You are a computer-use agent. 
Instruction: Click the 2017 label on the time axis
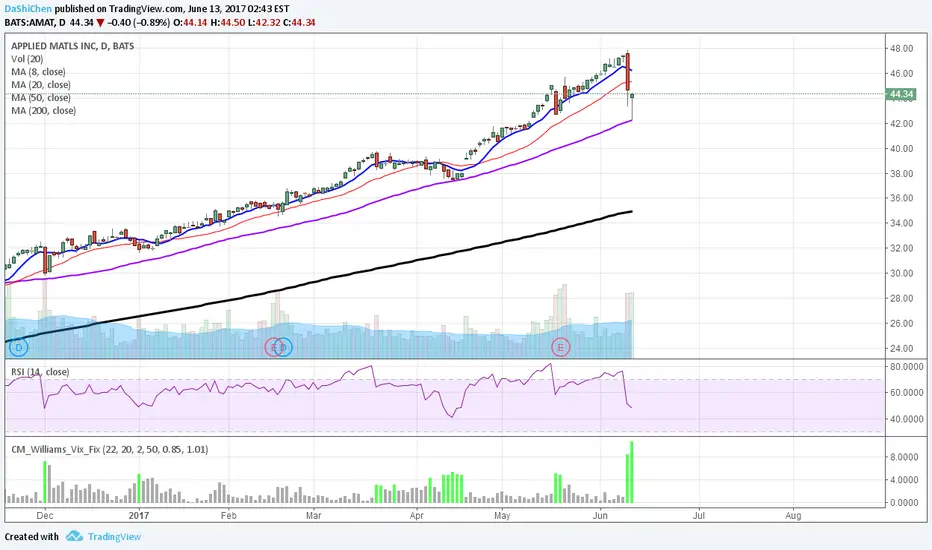[x=139, y=516]
